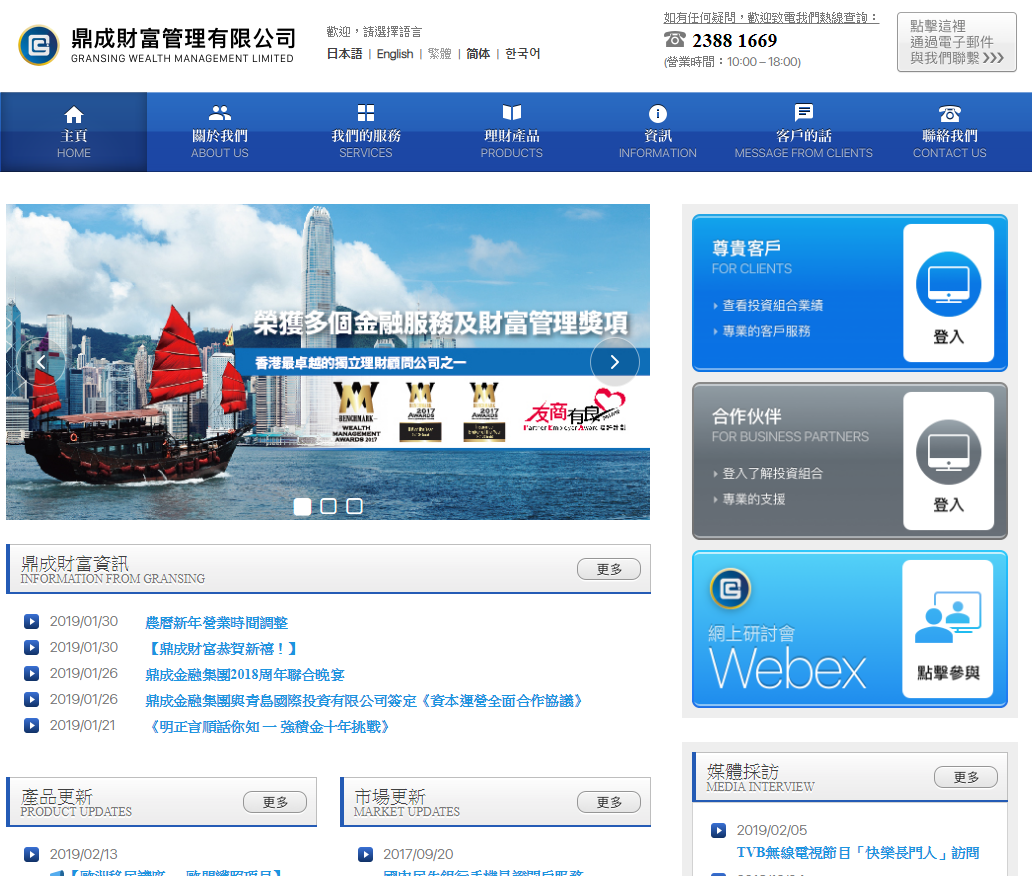Click the 網上研討會 Webex banner text
The height and width of the screenshot is (876, 1032).
tap(788, 657)
